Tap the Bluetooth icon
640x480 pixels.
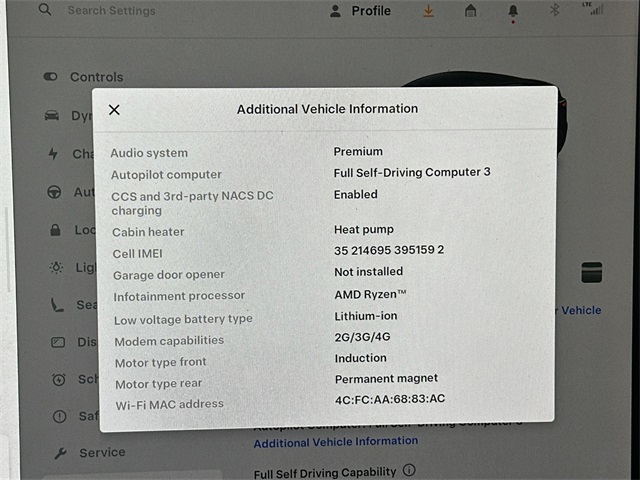pos(554,9)
